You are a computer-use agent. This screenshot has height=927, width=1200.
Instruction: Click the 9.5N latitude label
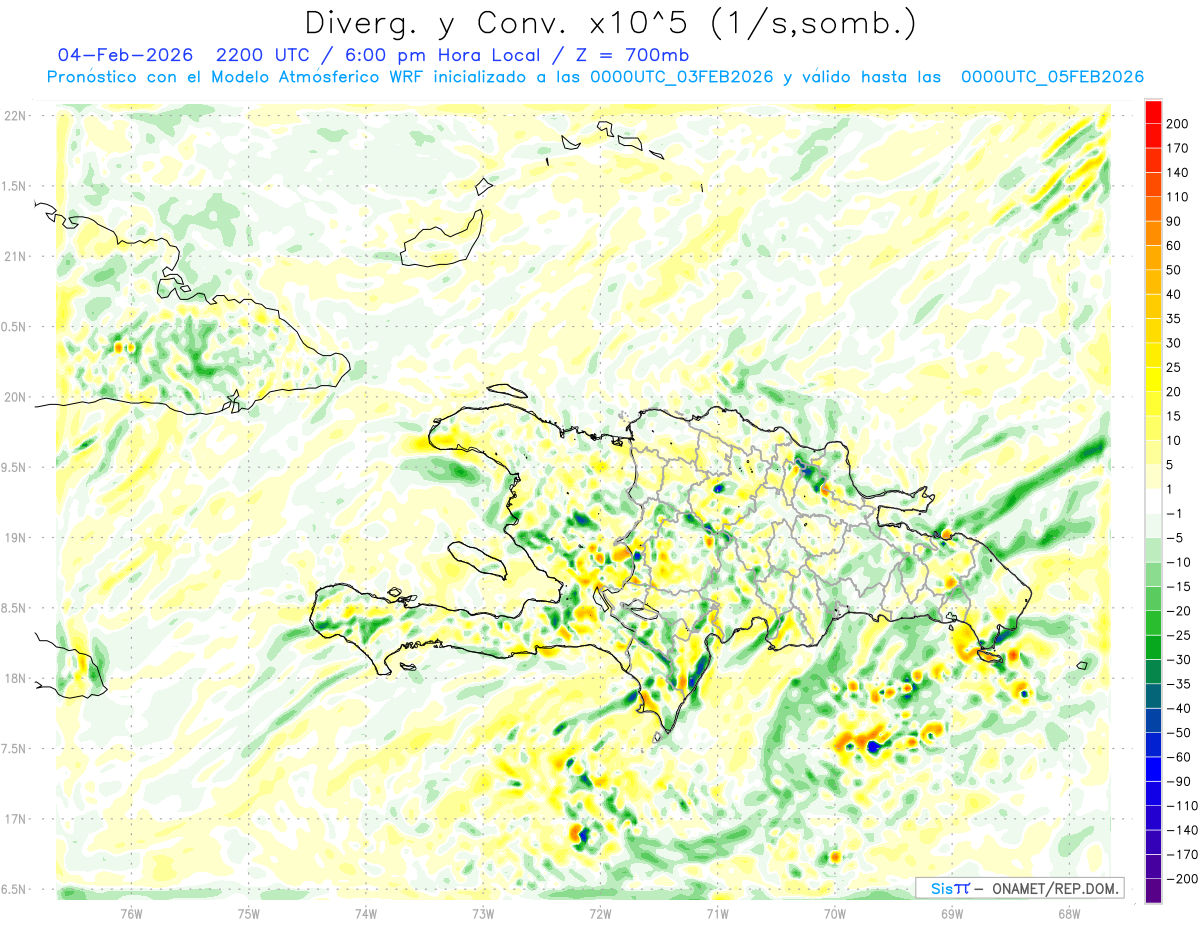point(14,467)
